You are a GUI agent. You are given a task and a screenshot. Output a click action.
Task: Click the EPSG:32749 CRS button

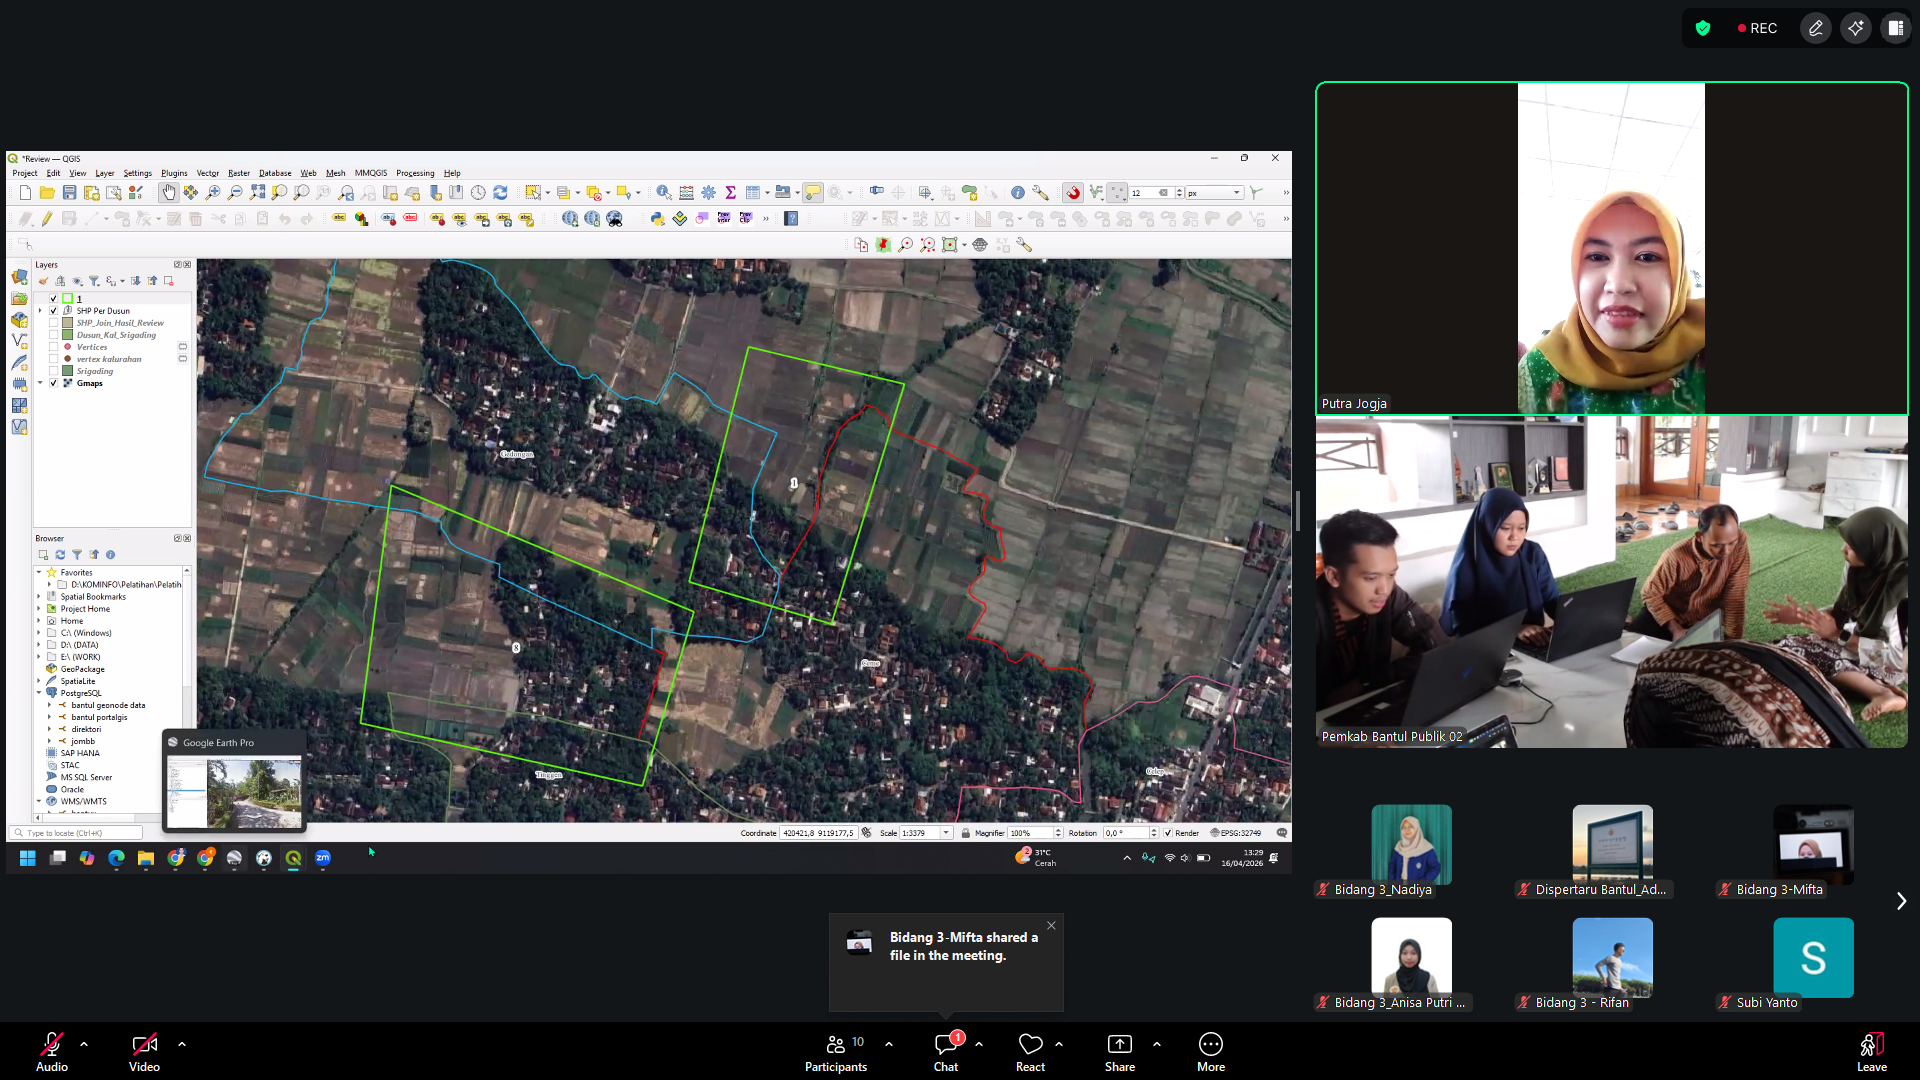pos(1236,833)
